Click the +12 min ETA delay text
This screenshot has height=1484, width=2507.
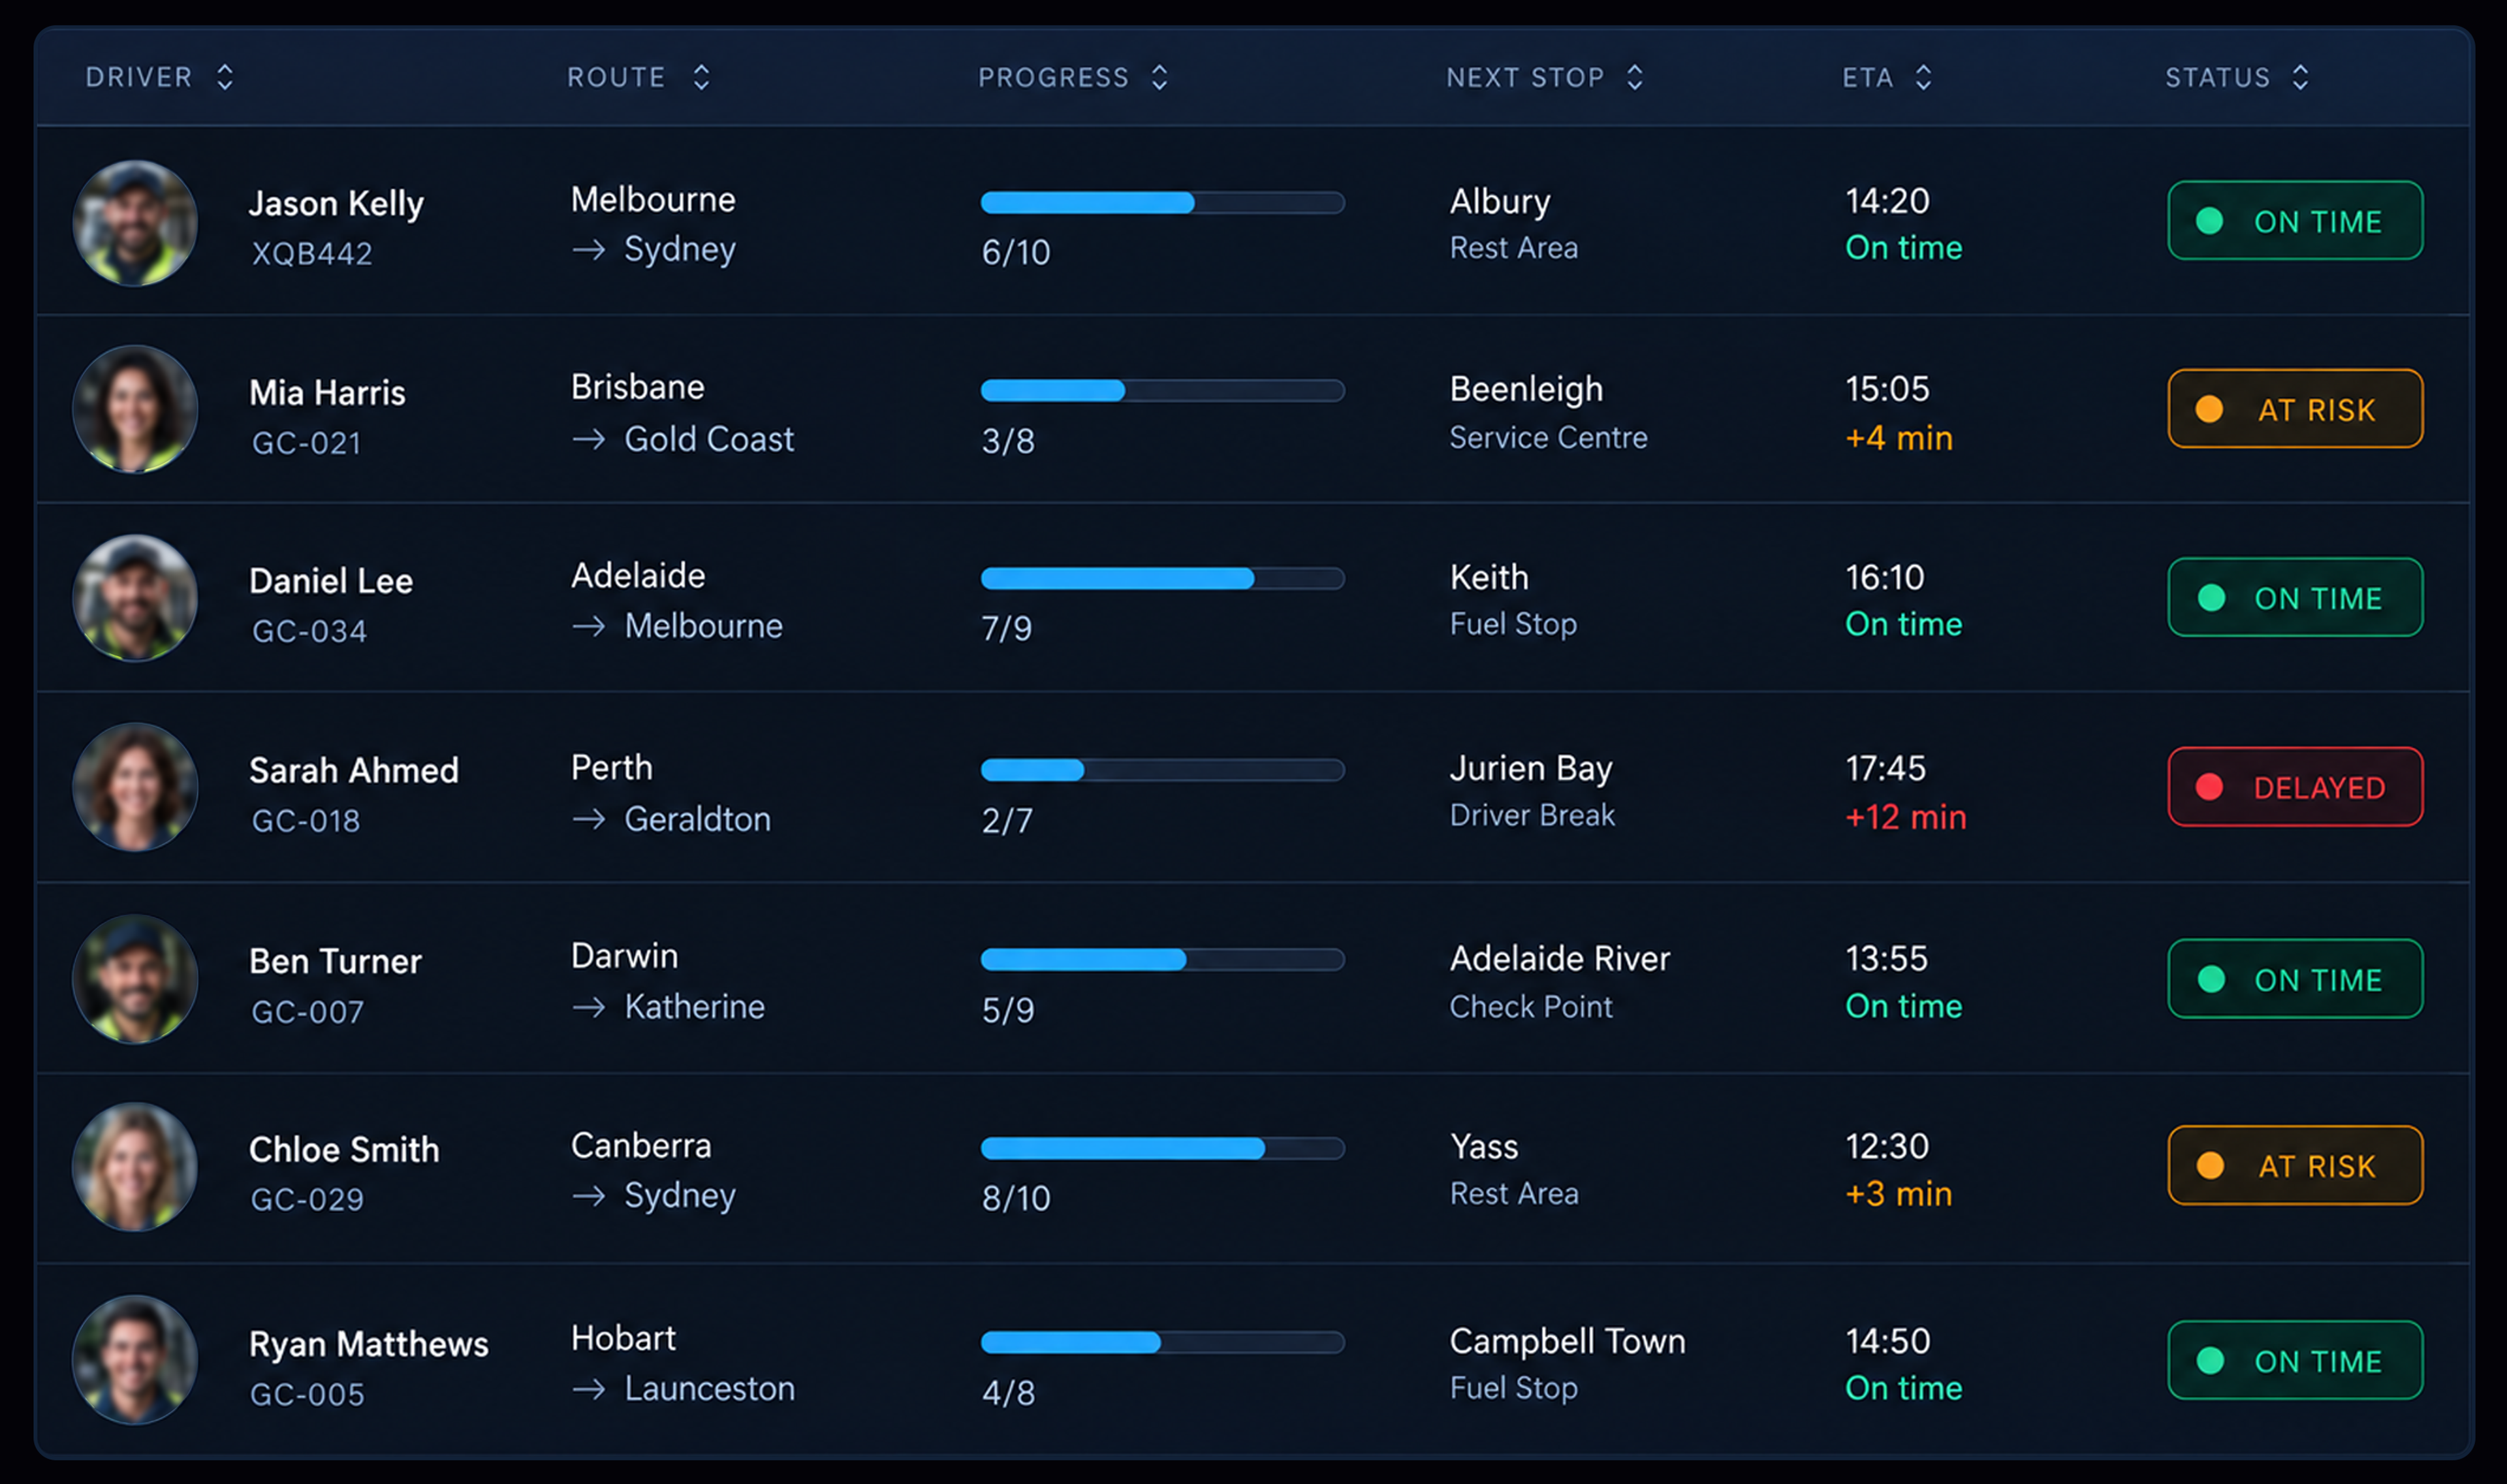coord(1905,818)
